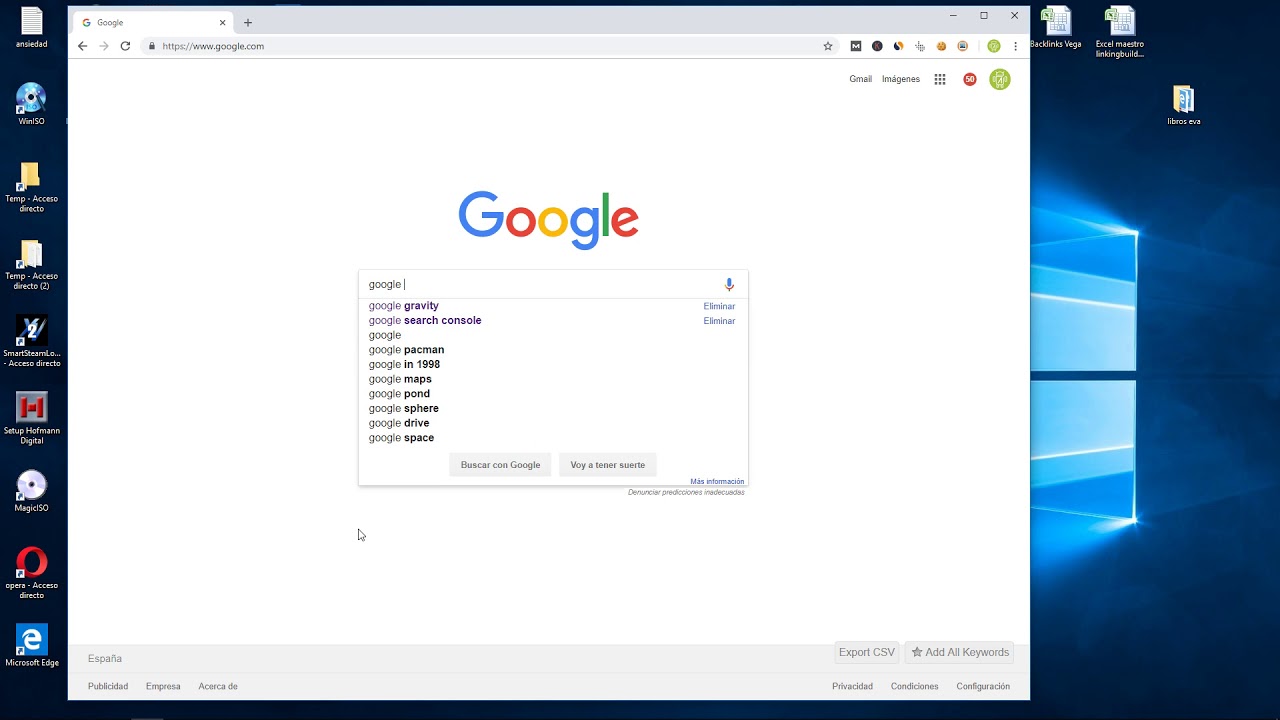The height and width of the screenshot is (720, 1280).
Task: Open the Chrome profile avatar in toolbar
Action: tap(993, 46)
